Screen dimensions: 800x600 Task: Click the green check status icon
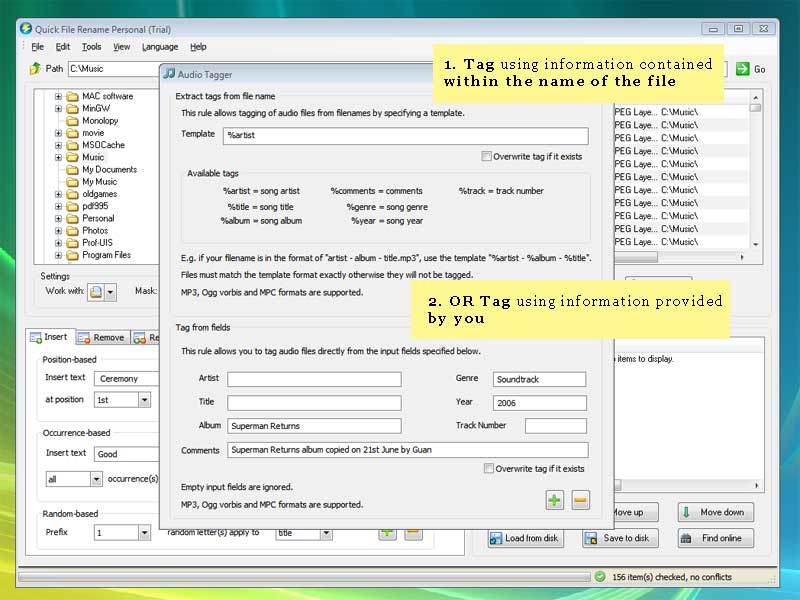600,577
